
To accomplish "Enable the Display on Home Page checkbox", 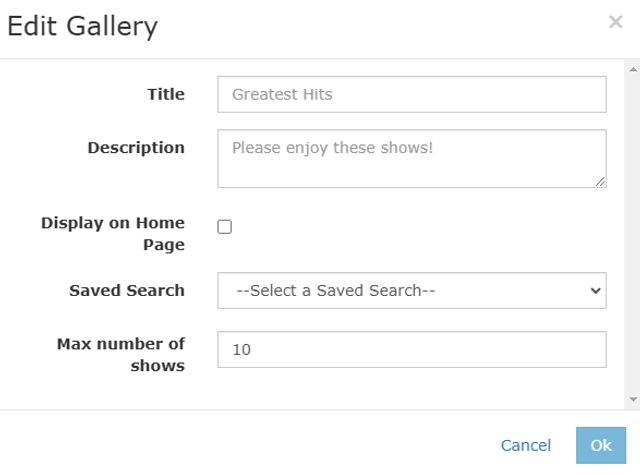I will pos(225,227).
